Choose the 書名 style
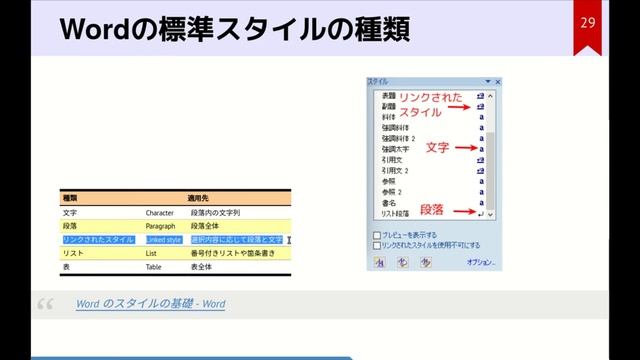 pyautogui.click(x=389, y=202)
